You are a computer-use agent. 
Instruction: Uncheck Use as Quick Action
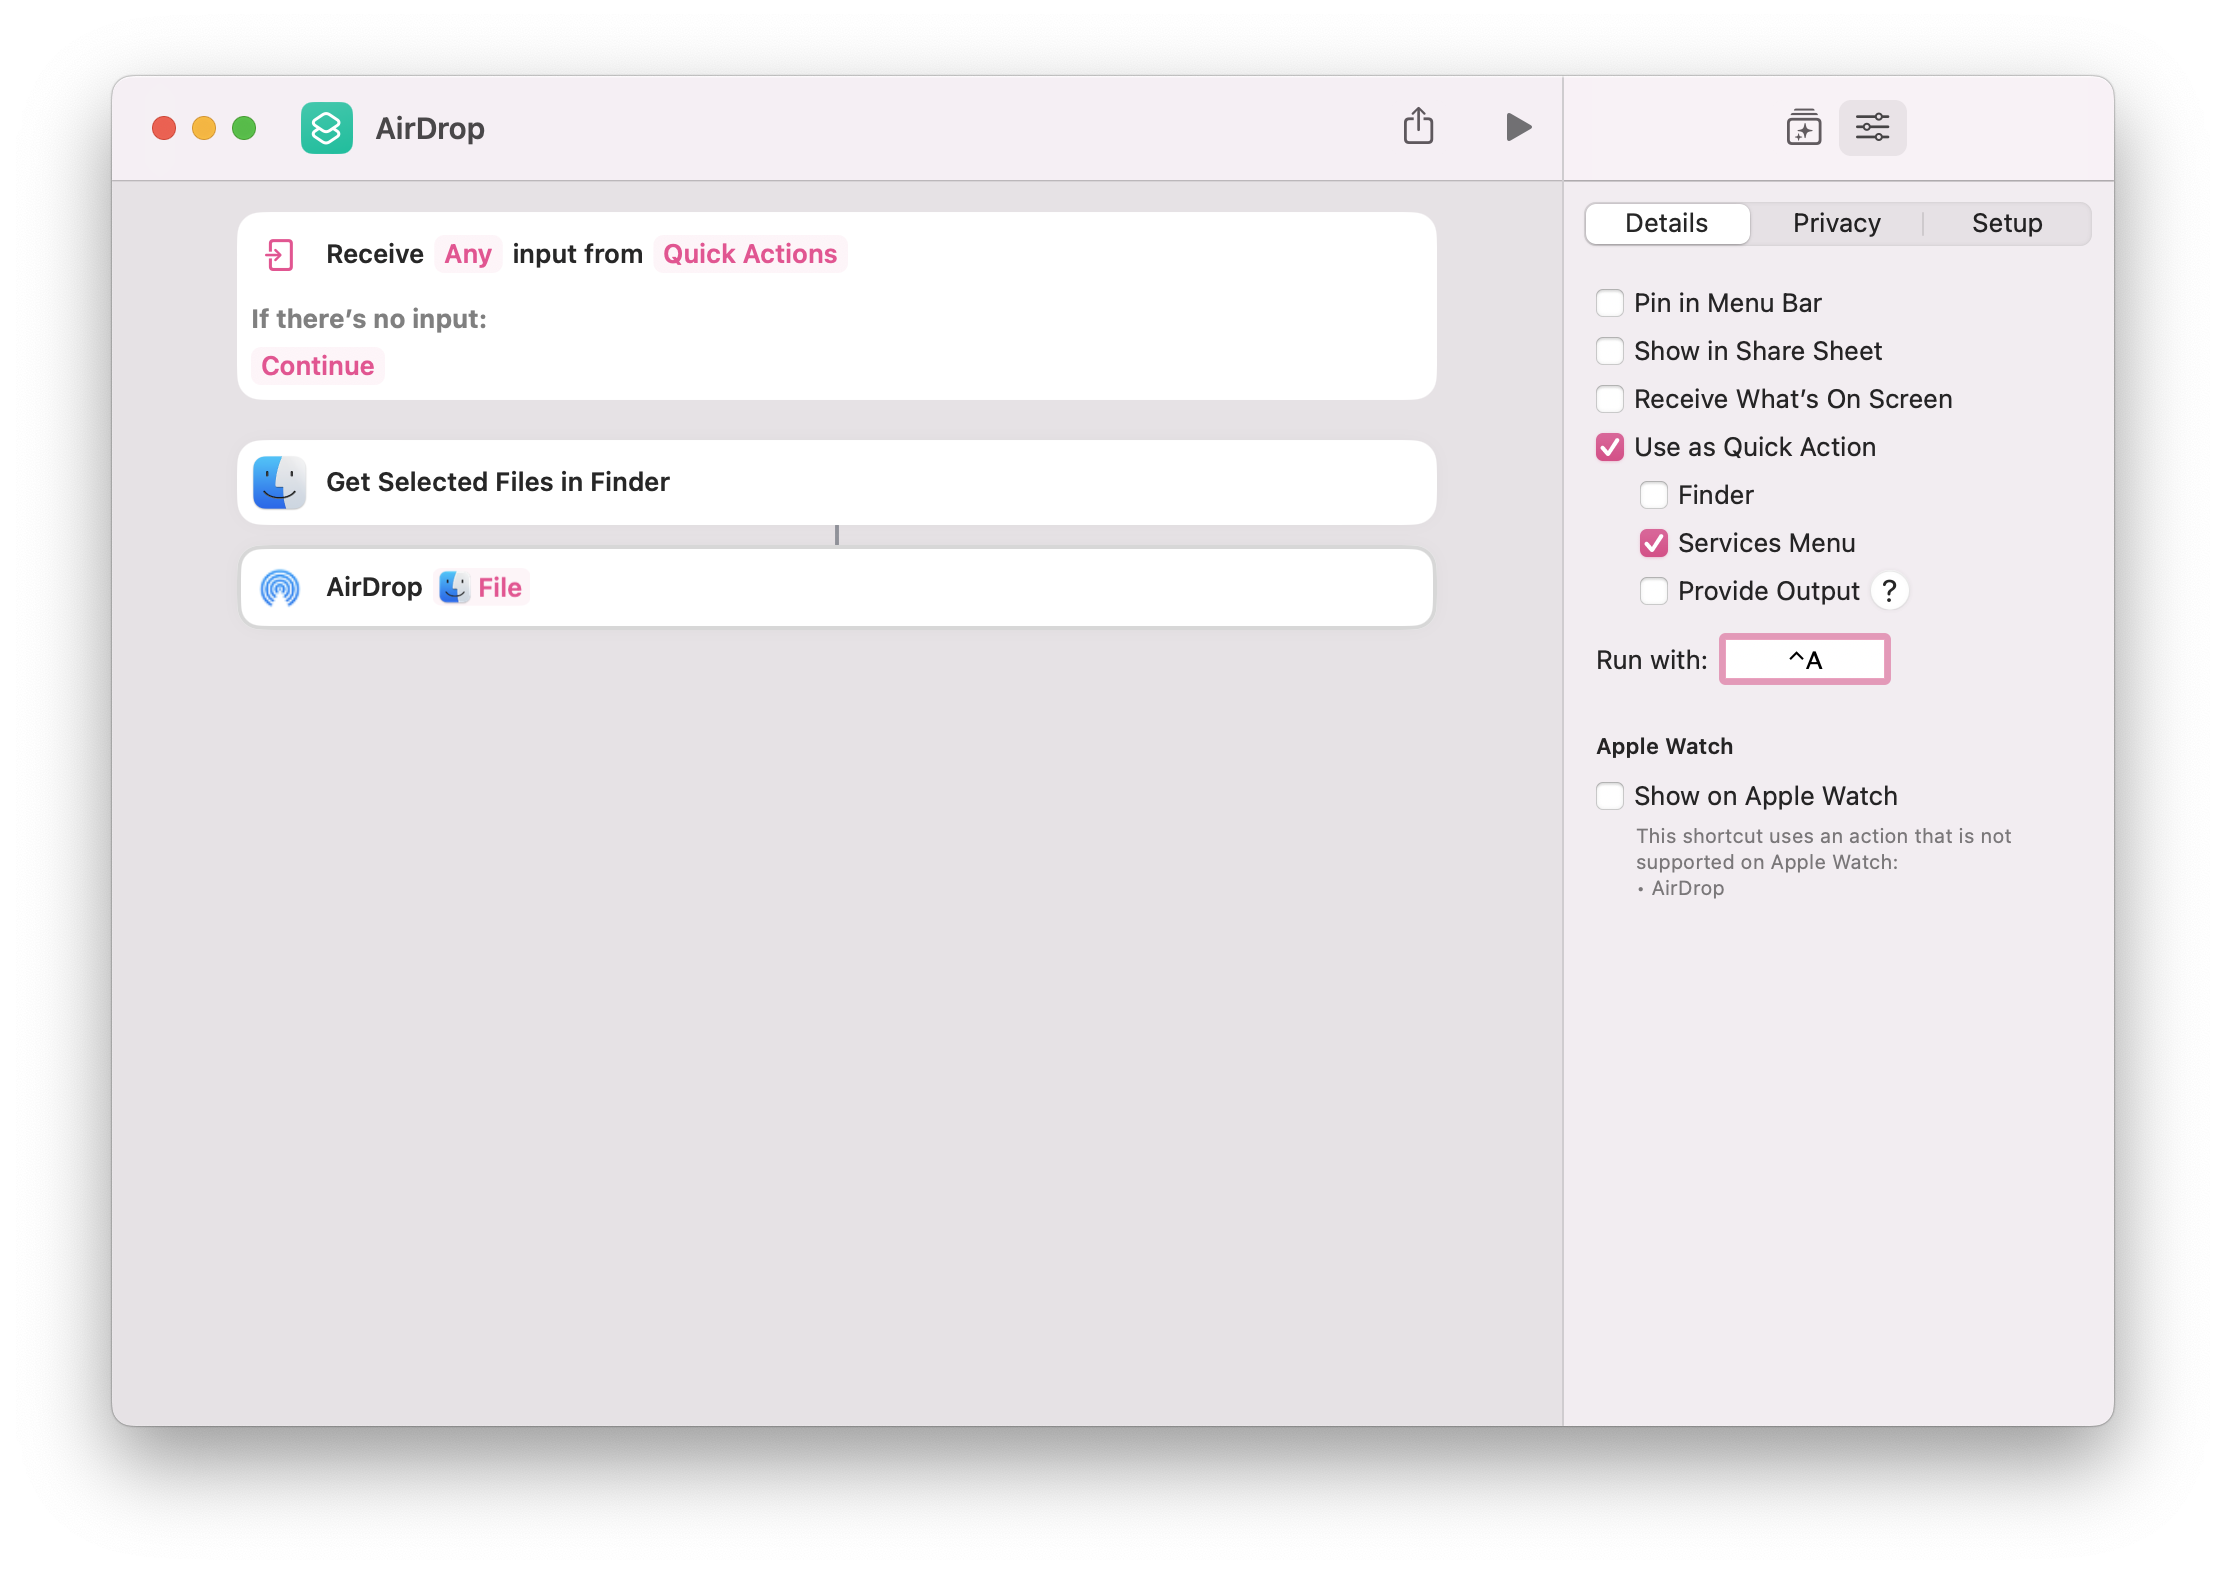point(1609,447)
